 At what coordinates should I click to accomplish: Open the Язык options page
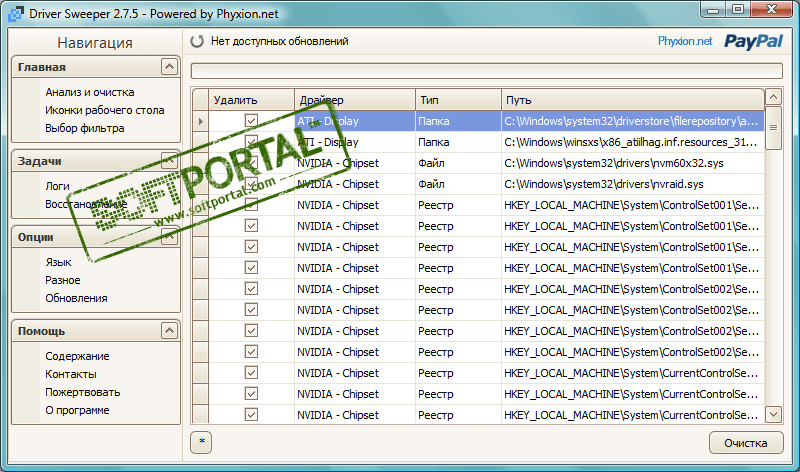coord(58,262)
